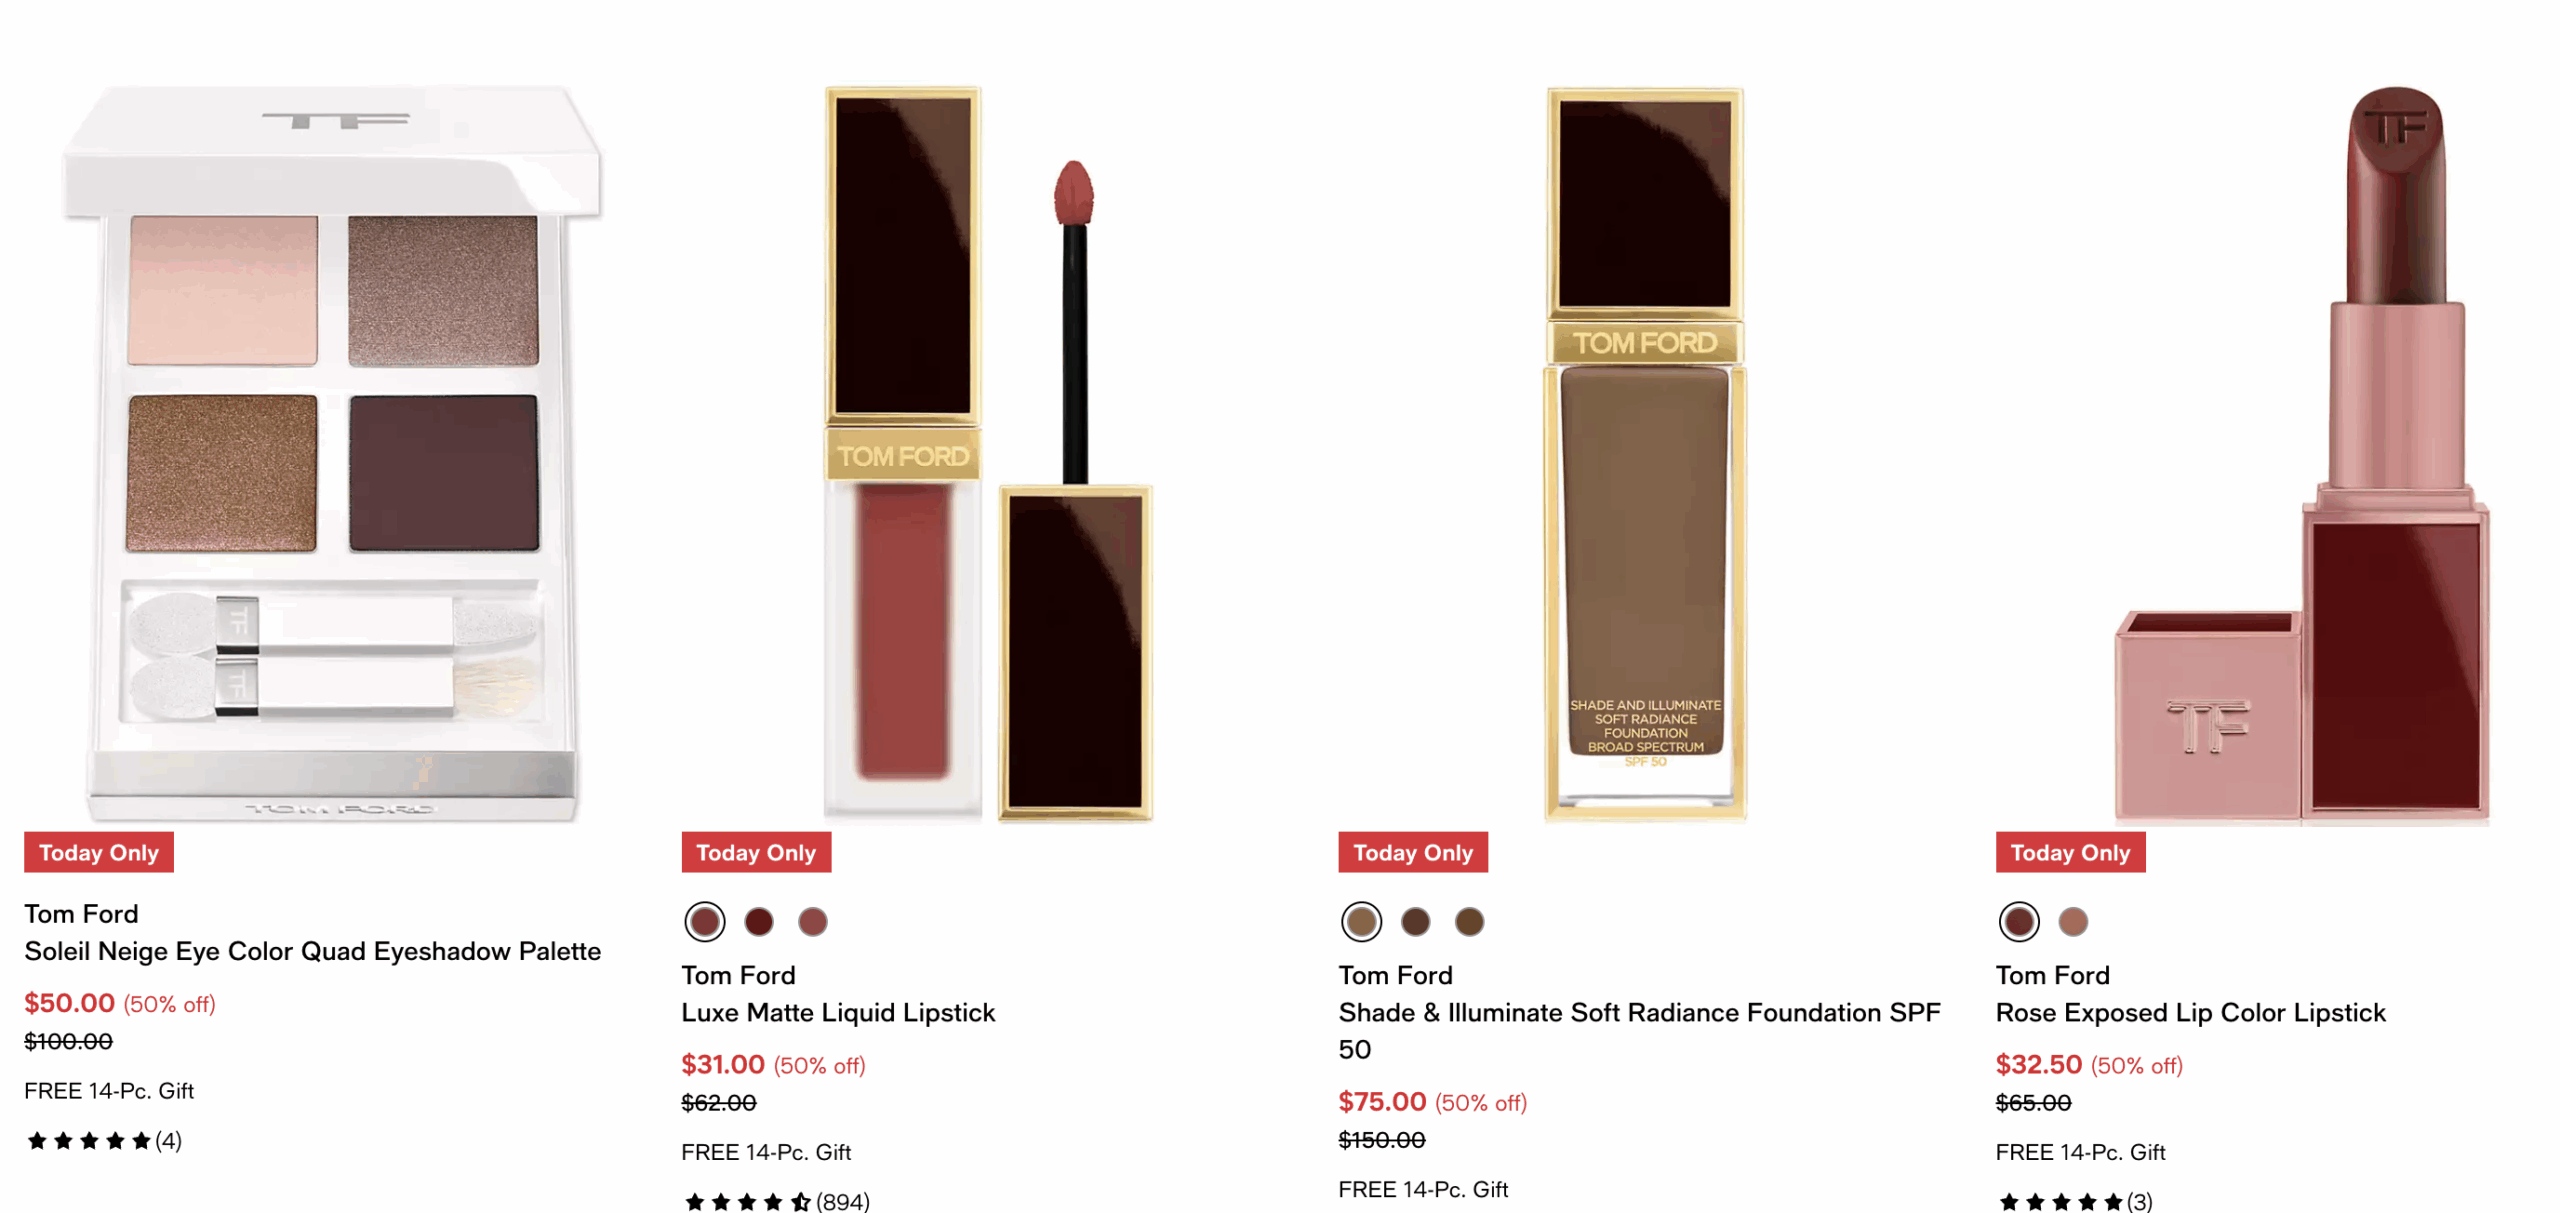Open the Luxe Matte Liquid Lipstick product page
This screenshot has width=2560, height=1213.
pos(838,1012)
